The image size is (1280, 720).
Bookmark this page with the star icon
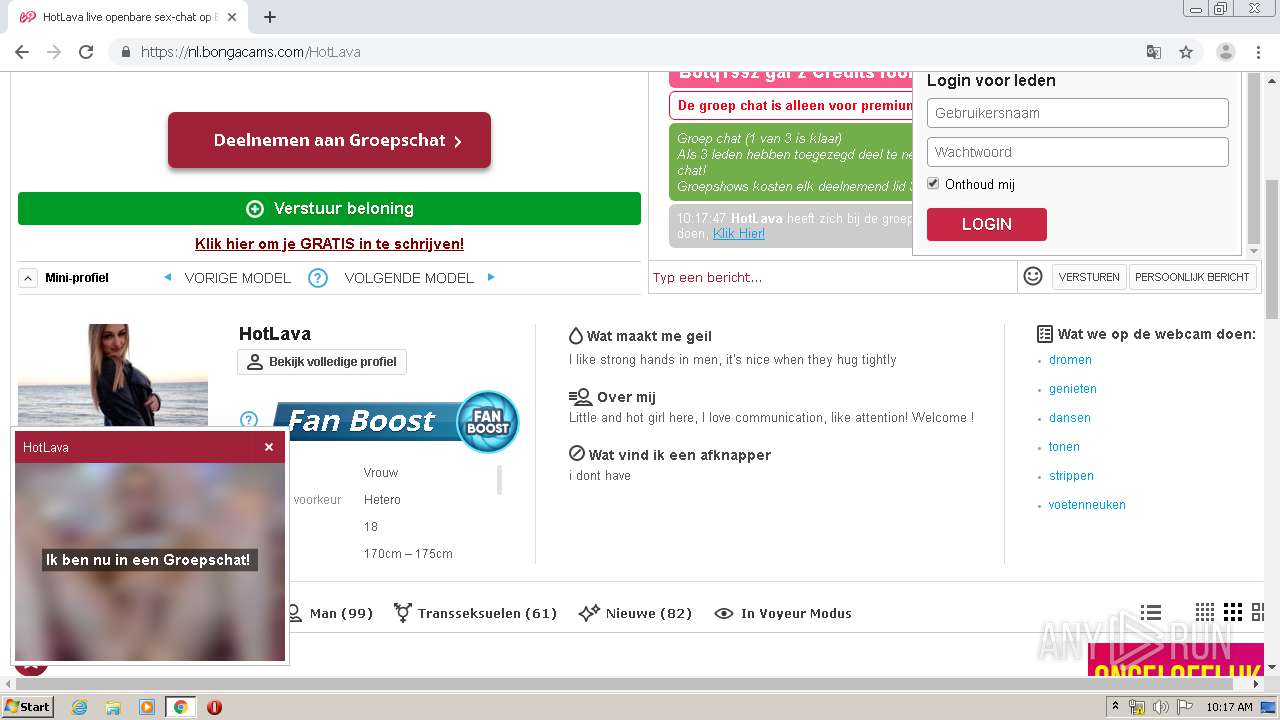tap(1186, 52)
